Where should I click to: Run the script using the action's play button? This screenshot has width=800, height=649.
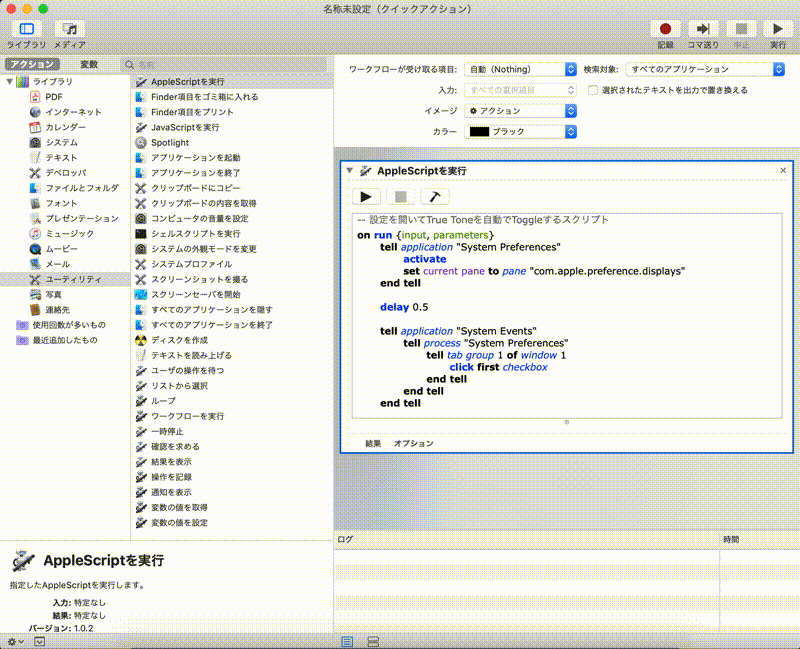tap(366, 196)
